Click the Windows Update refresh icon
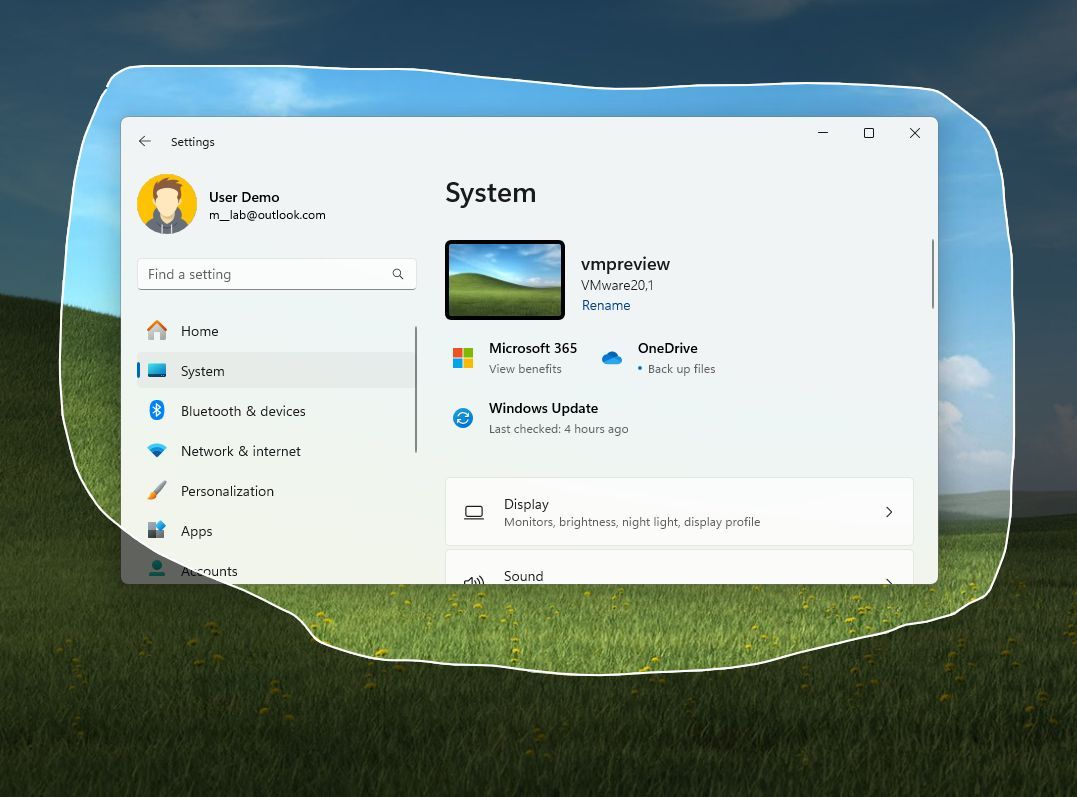This screenshot has width=1077, height=797. point(462,418)
